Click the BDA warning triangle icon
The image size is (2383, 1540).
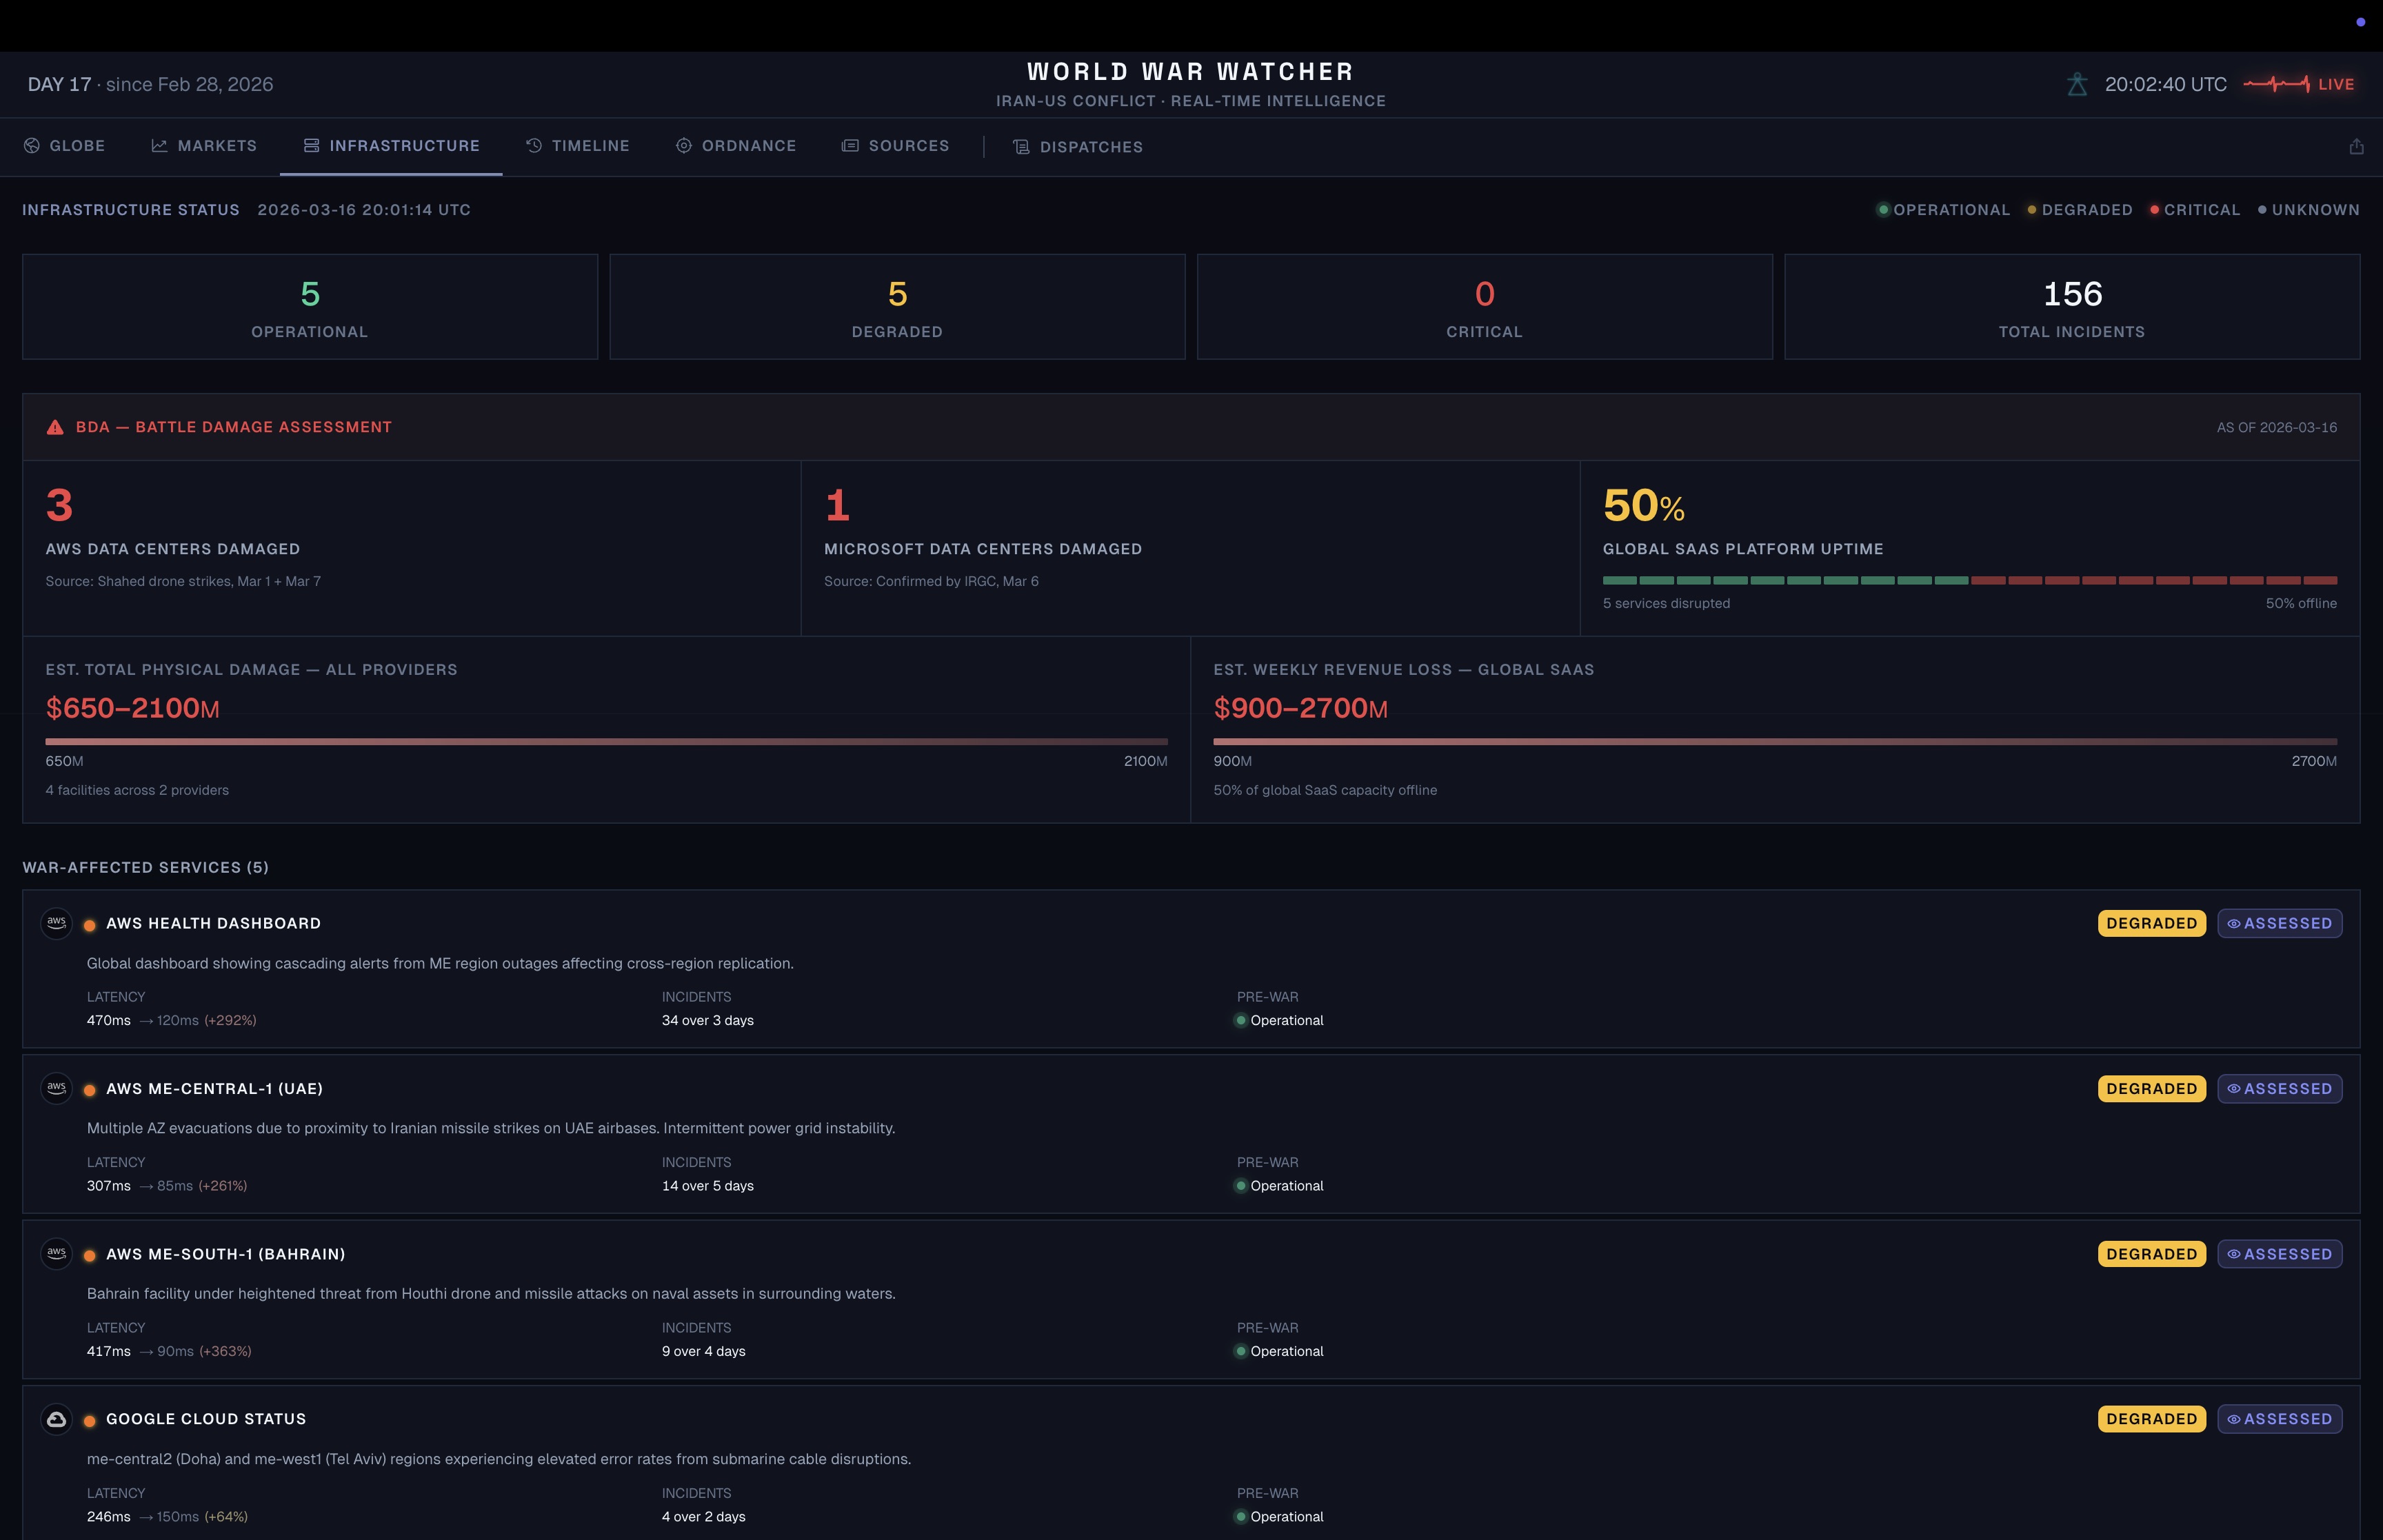click(x=55, y=428)
